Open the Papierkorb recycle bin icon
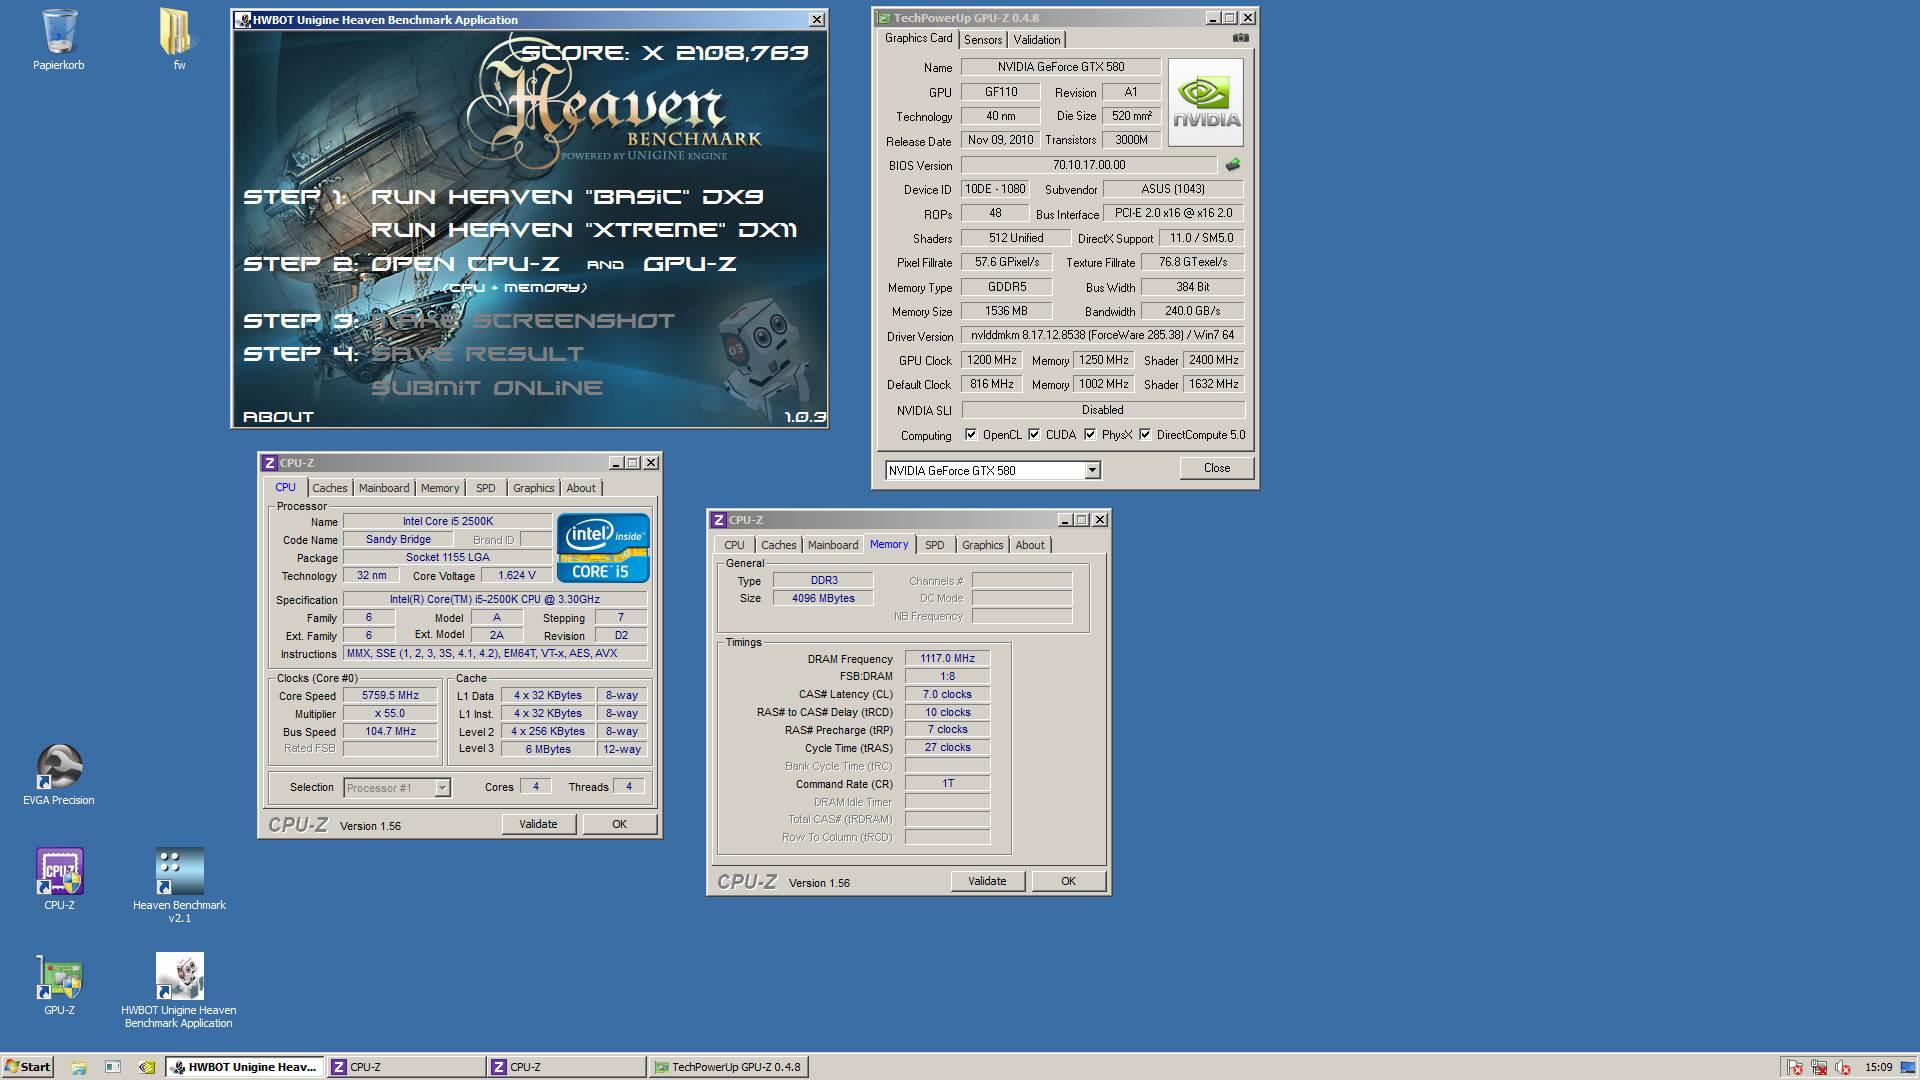The height and width of the screenshot is (1080, 1920). 59,40
